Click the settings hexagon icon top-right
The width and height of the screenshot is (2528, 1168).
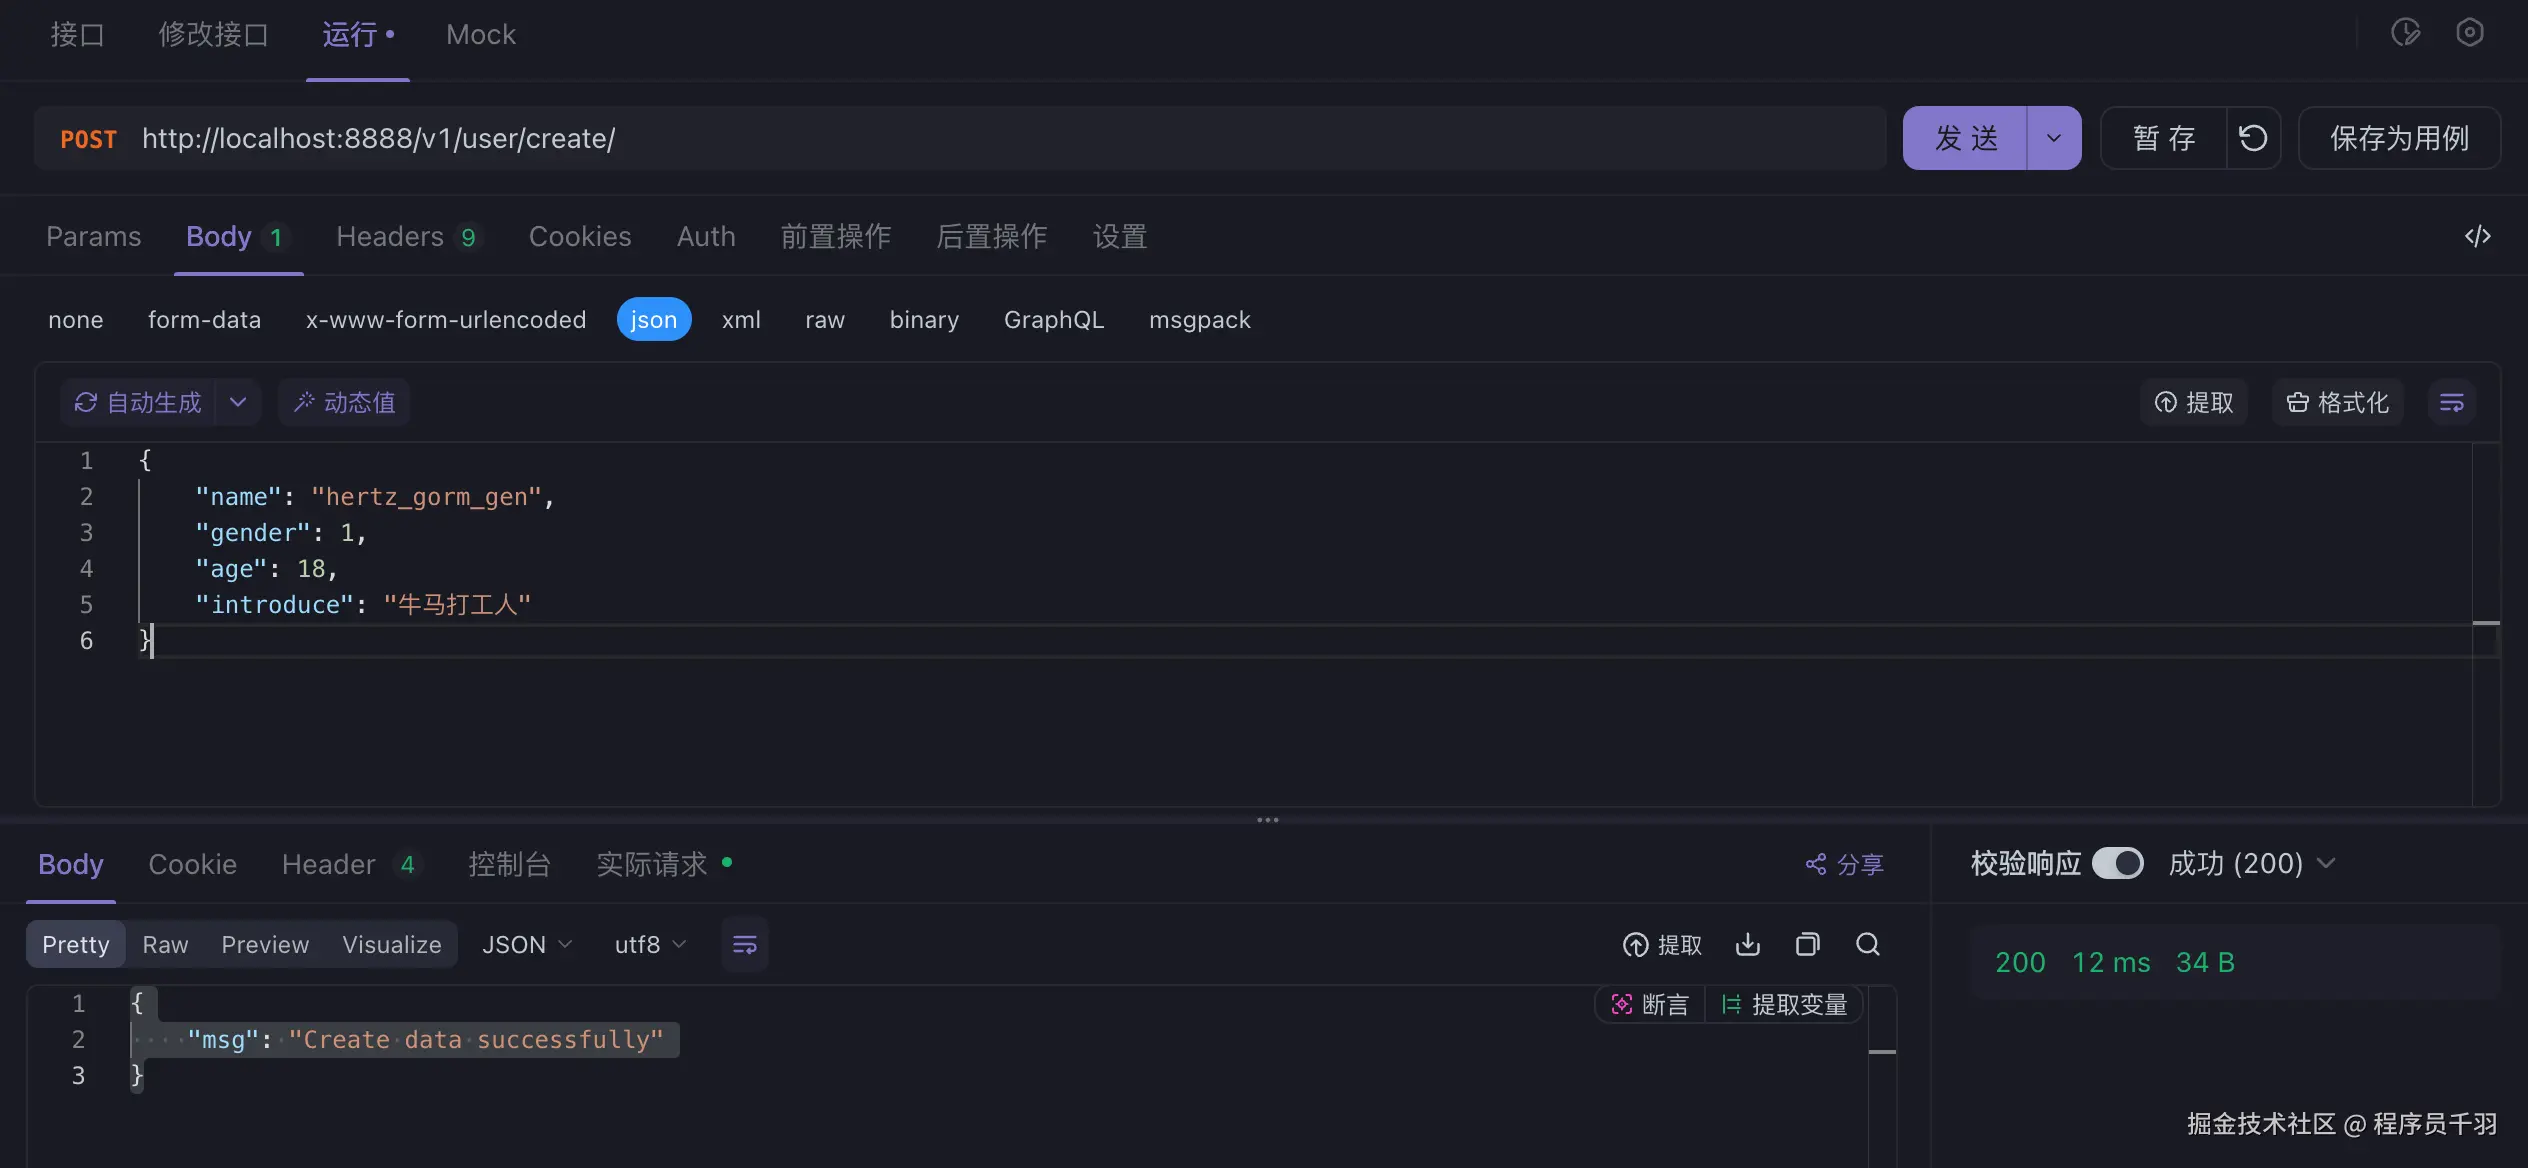pyautogui.click(x=2469, y=33)
